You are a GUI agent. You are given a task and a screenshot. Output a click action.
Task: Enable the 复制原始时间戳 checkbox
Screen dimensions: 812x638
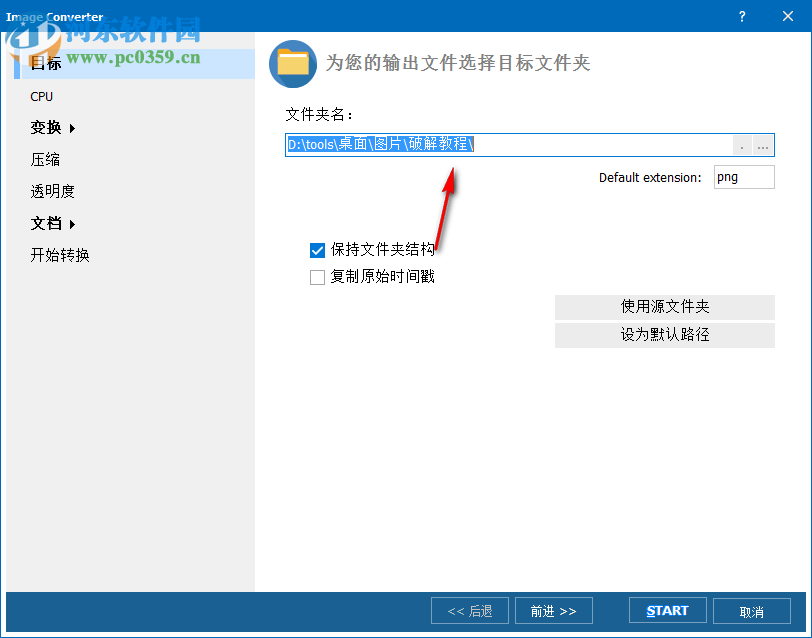[x=317, y=277]
